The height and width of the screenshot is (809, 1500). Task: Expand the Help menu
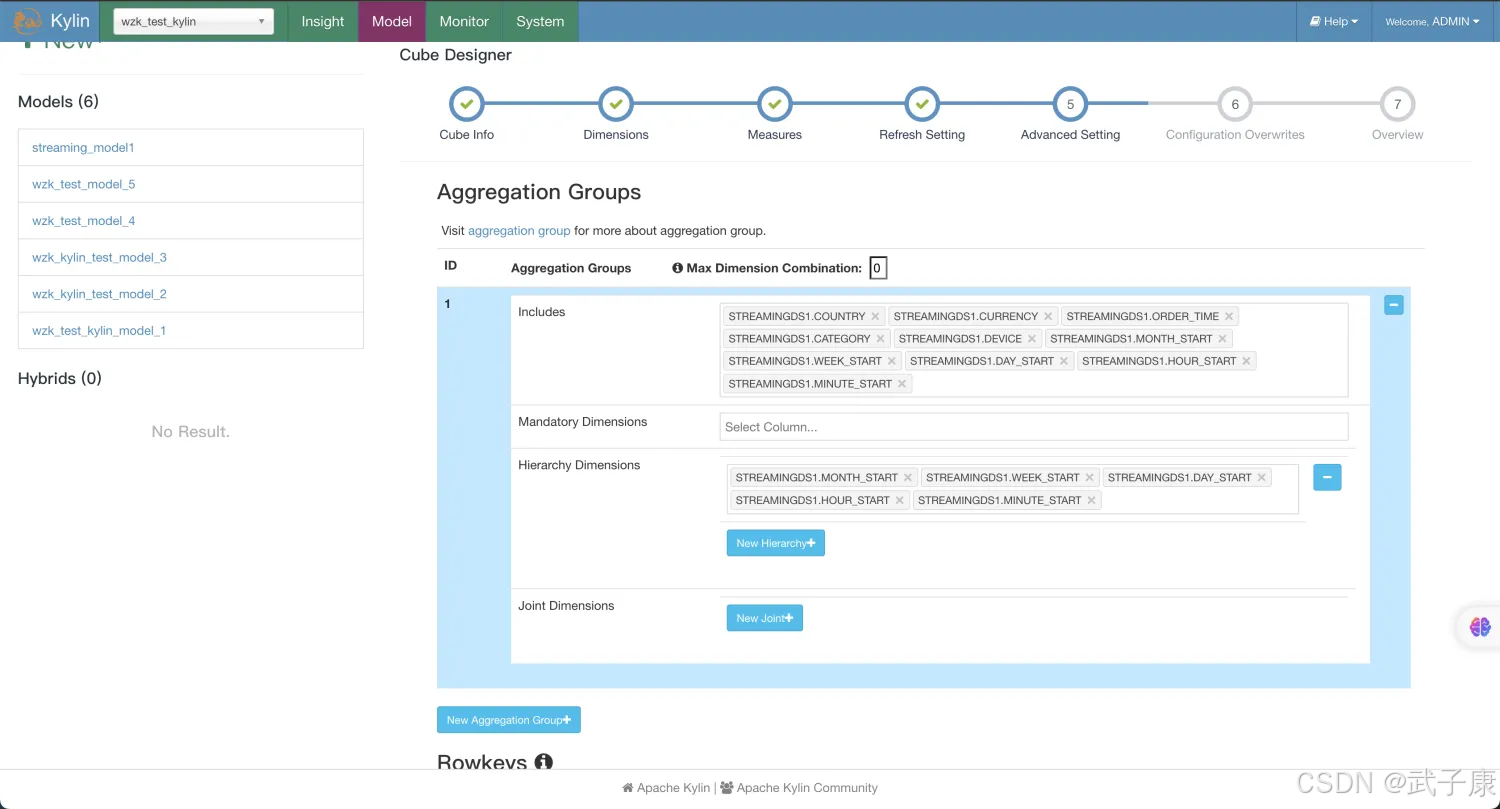[x=1334, y=21]
